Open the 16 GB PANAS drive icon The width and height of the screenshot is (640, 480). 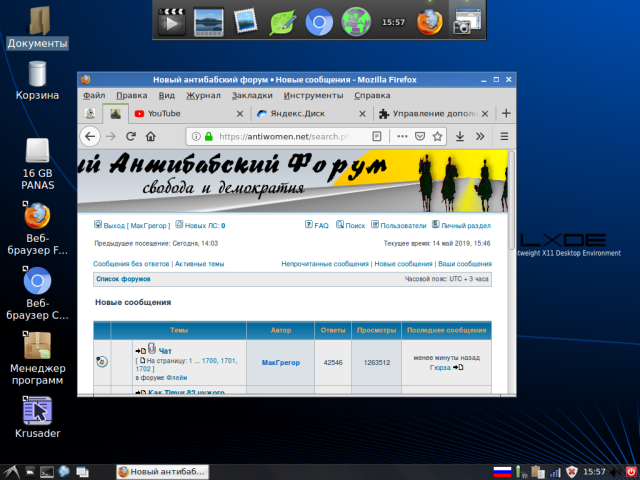[37, 164]
